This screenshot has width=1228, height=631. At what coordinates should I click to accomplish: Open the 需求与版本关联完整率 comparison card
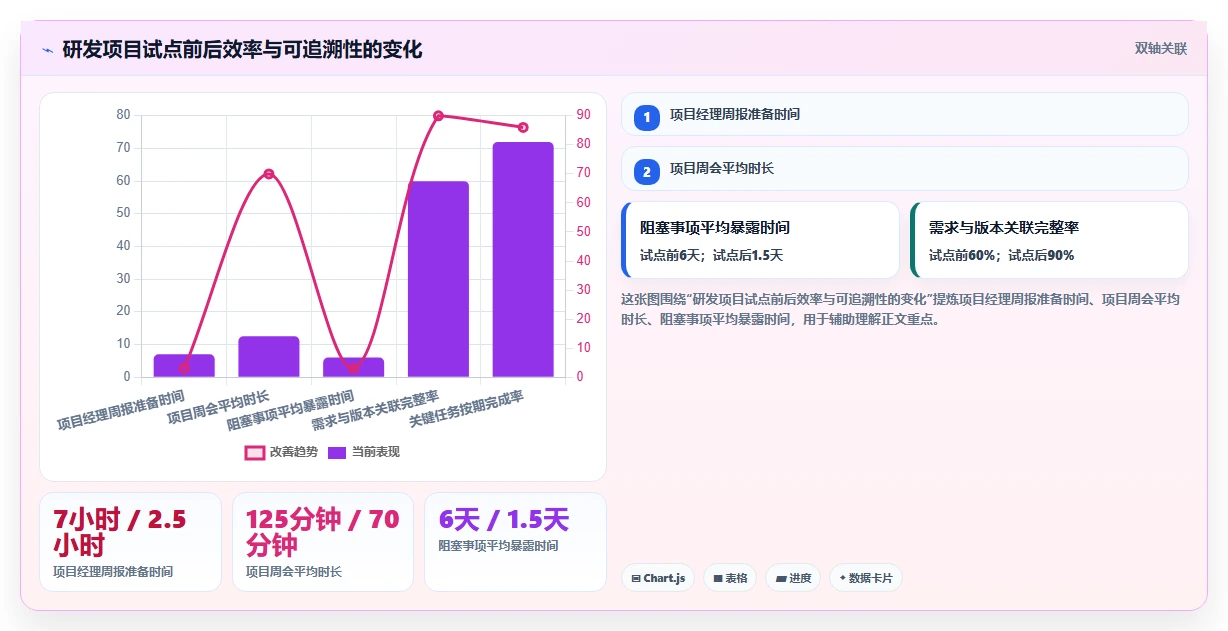1049,240
